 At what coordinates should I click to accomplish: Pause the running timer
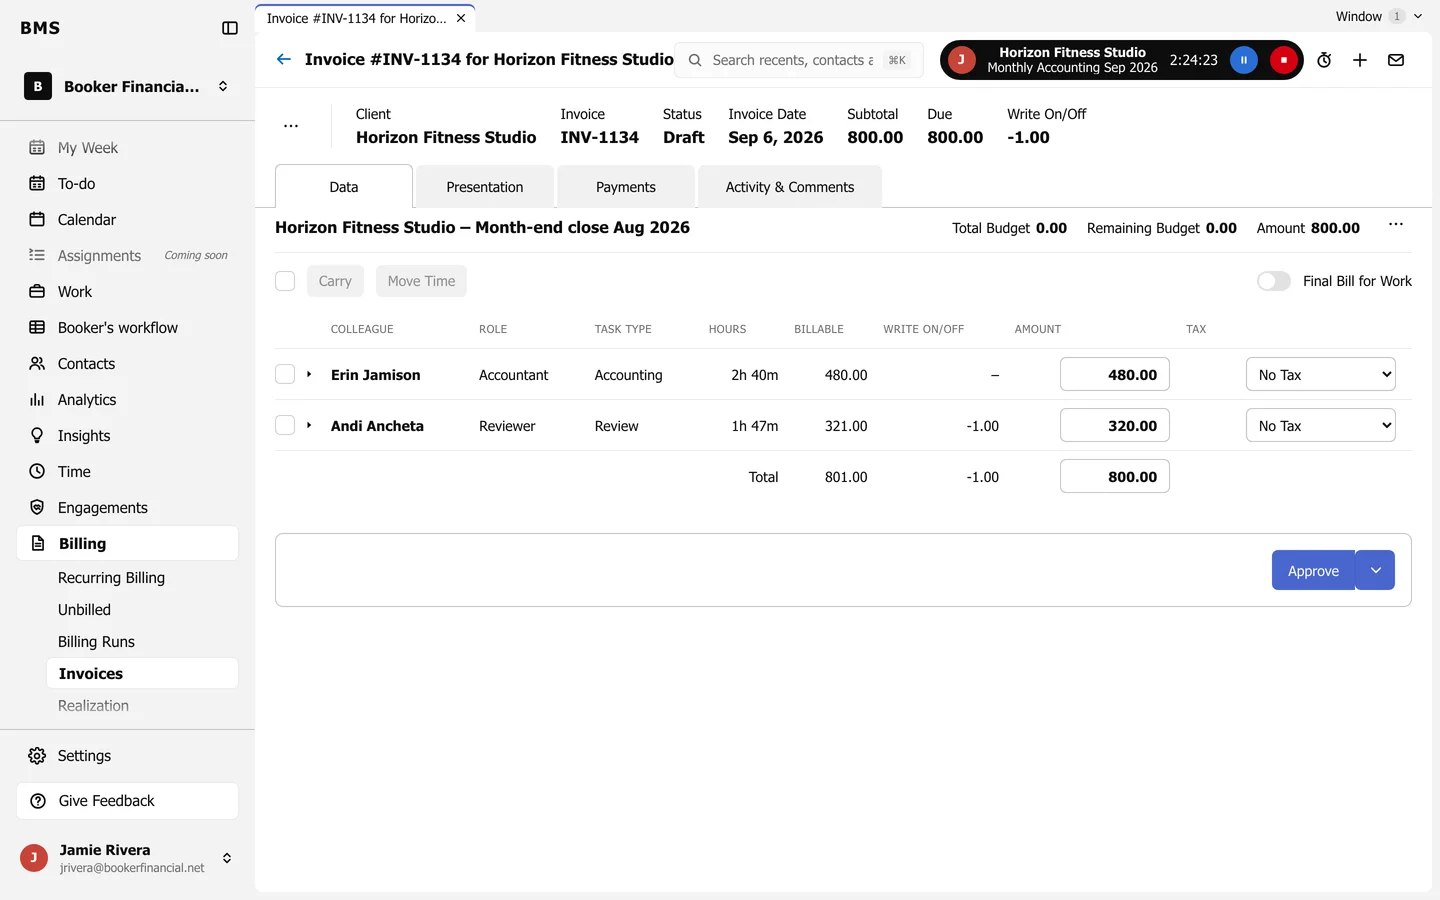[x=1244, y=60]
